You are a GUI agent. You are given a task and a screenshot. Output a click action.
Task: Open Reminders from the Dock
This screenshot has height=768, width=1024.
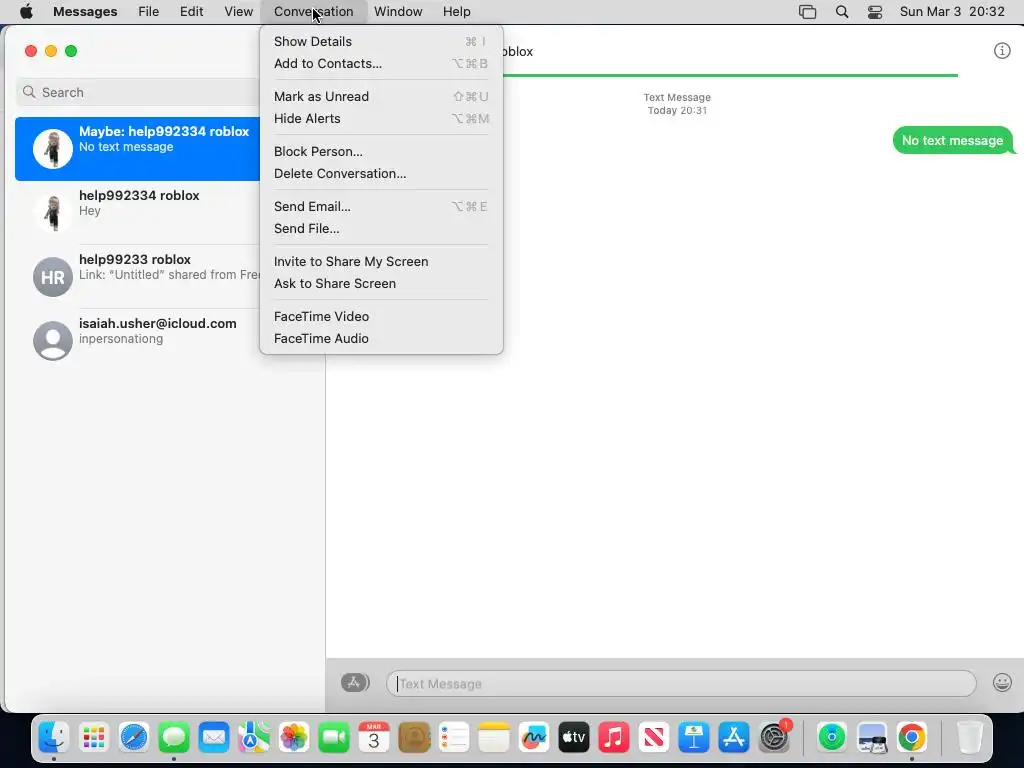click(454, 738)
